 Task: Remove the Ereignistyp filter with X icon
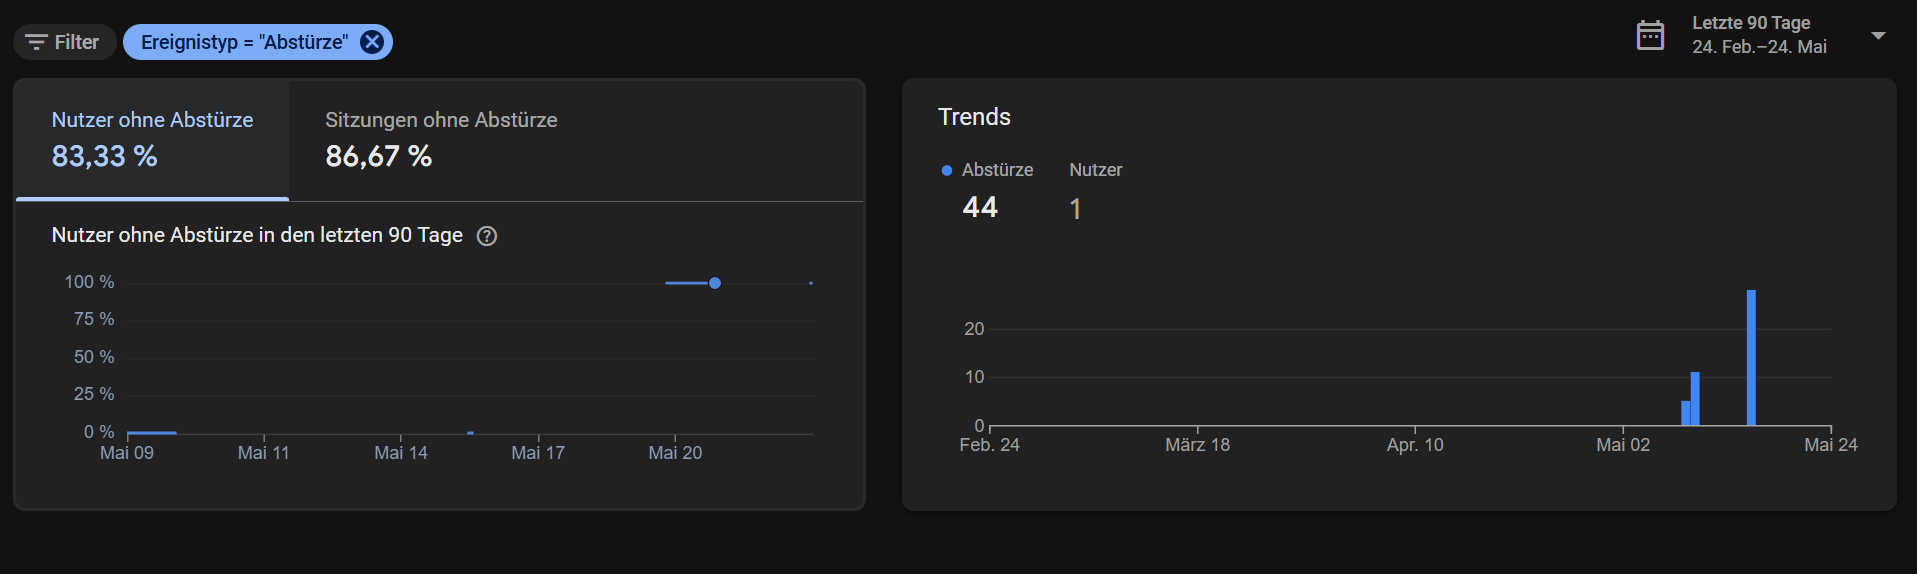(372, 42)
